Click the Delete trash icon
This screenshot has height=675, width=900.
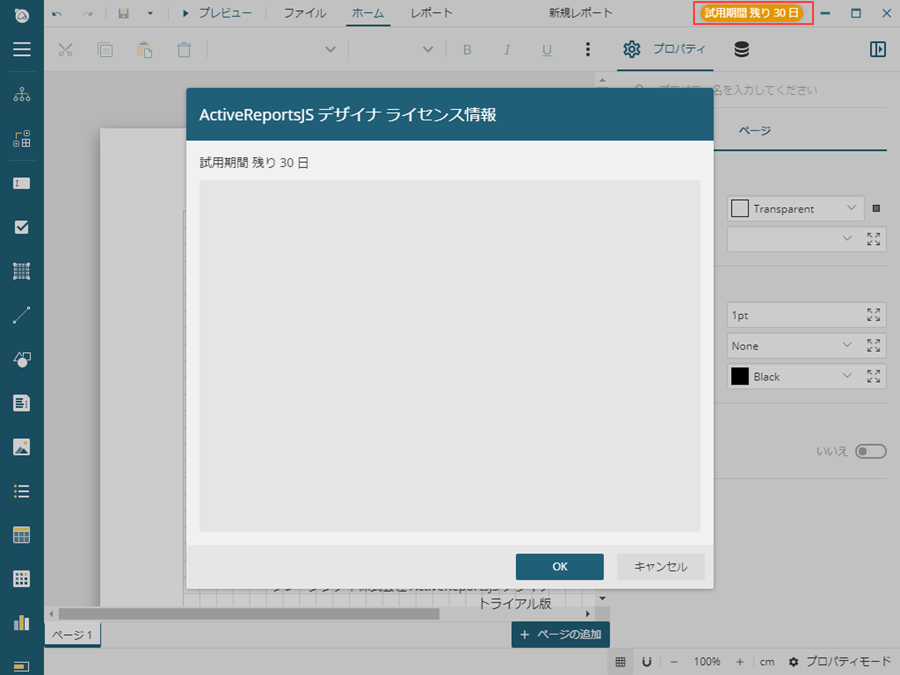[184, 50]
